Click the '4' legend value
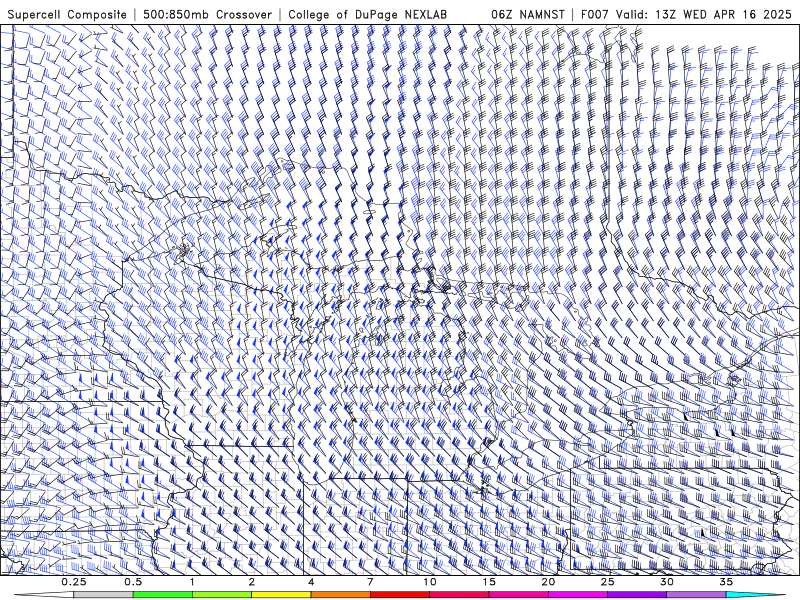Viewport: 800px width, 600px height. point(311,582)
